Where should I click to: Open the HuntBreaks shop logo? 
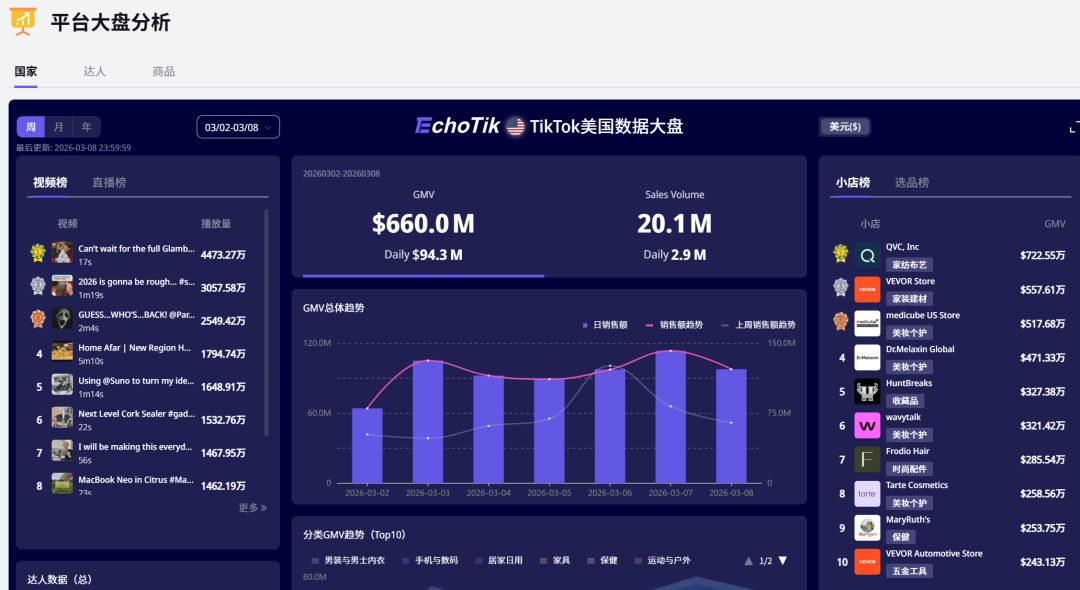(867, 392)
